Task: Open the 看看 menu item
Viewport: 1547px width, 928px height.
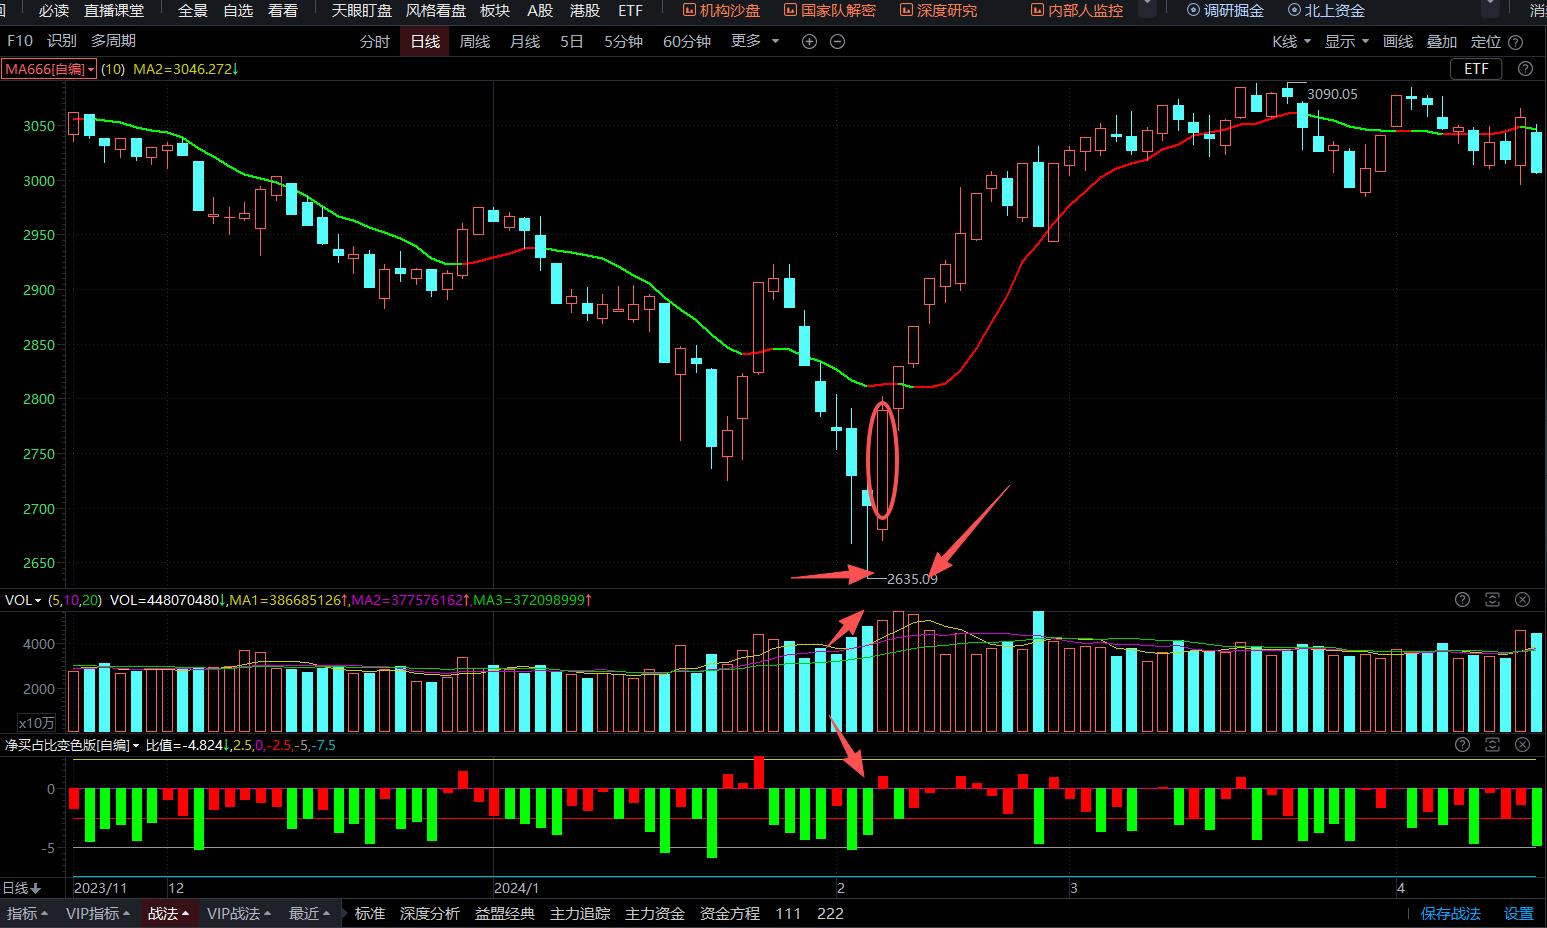Action: pos(283,10)
